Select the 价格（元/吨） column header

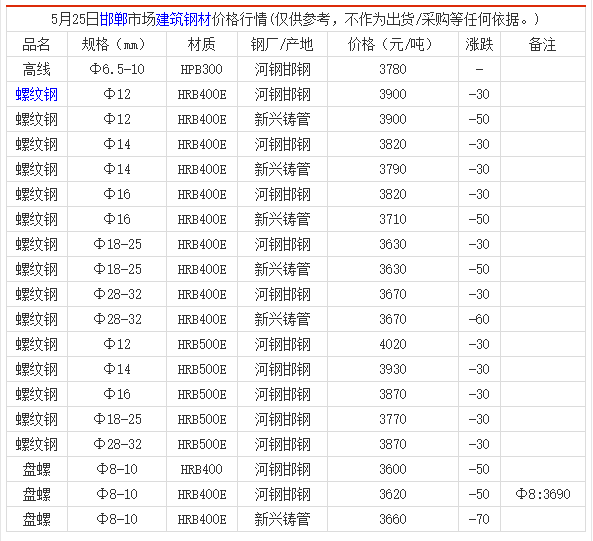pos(393,44)
